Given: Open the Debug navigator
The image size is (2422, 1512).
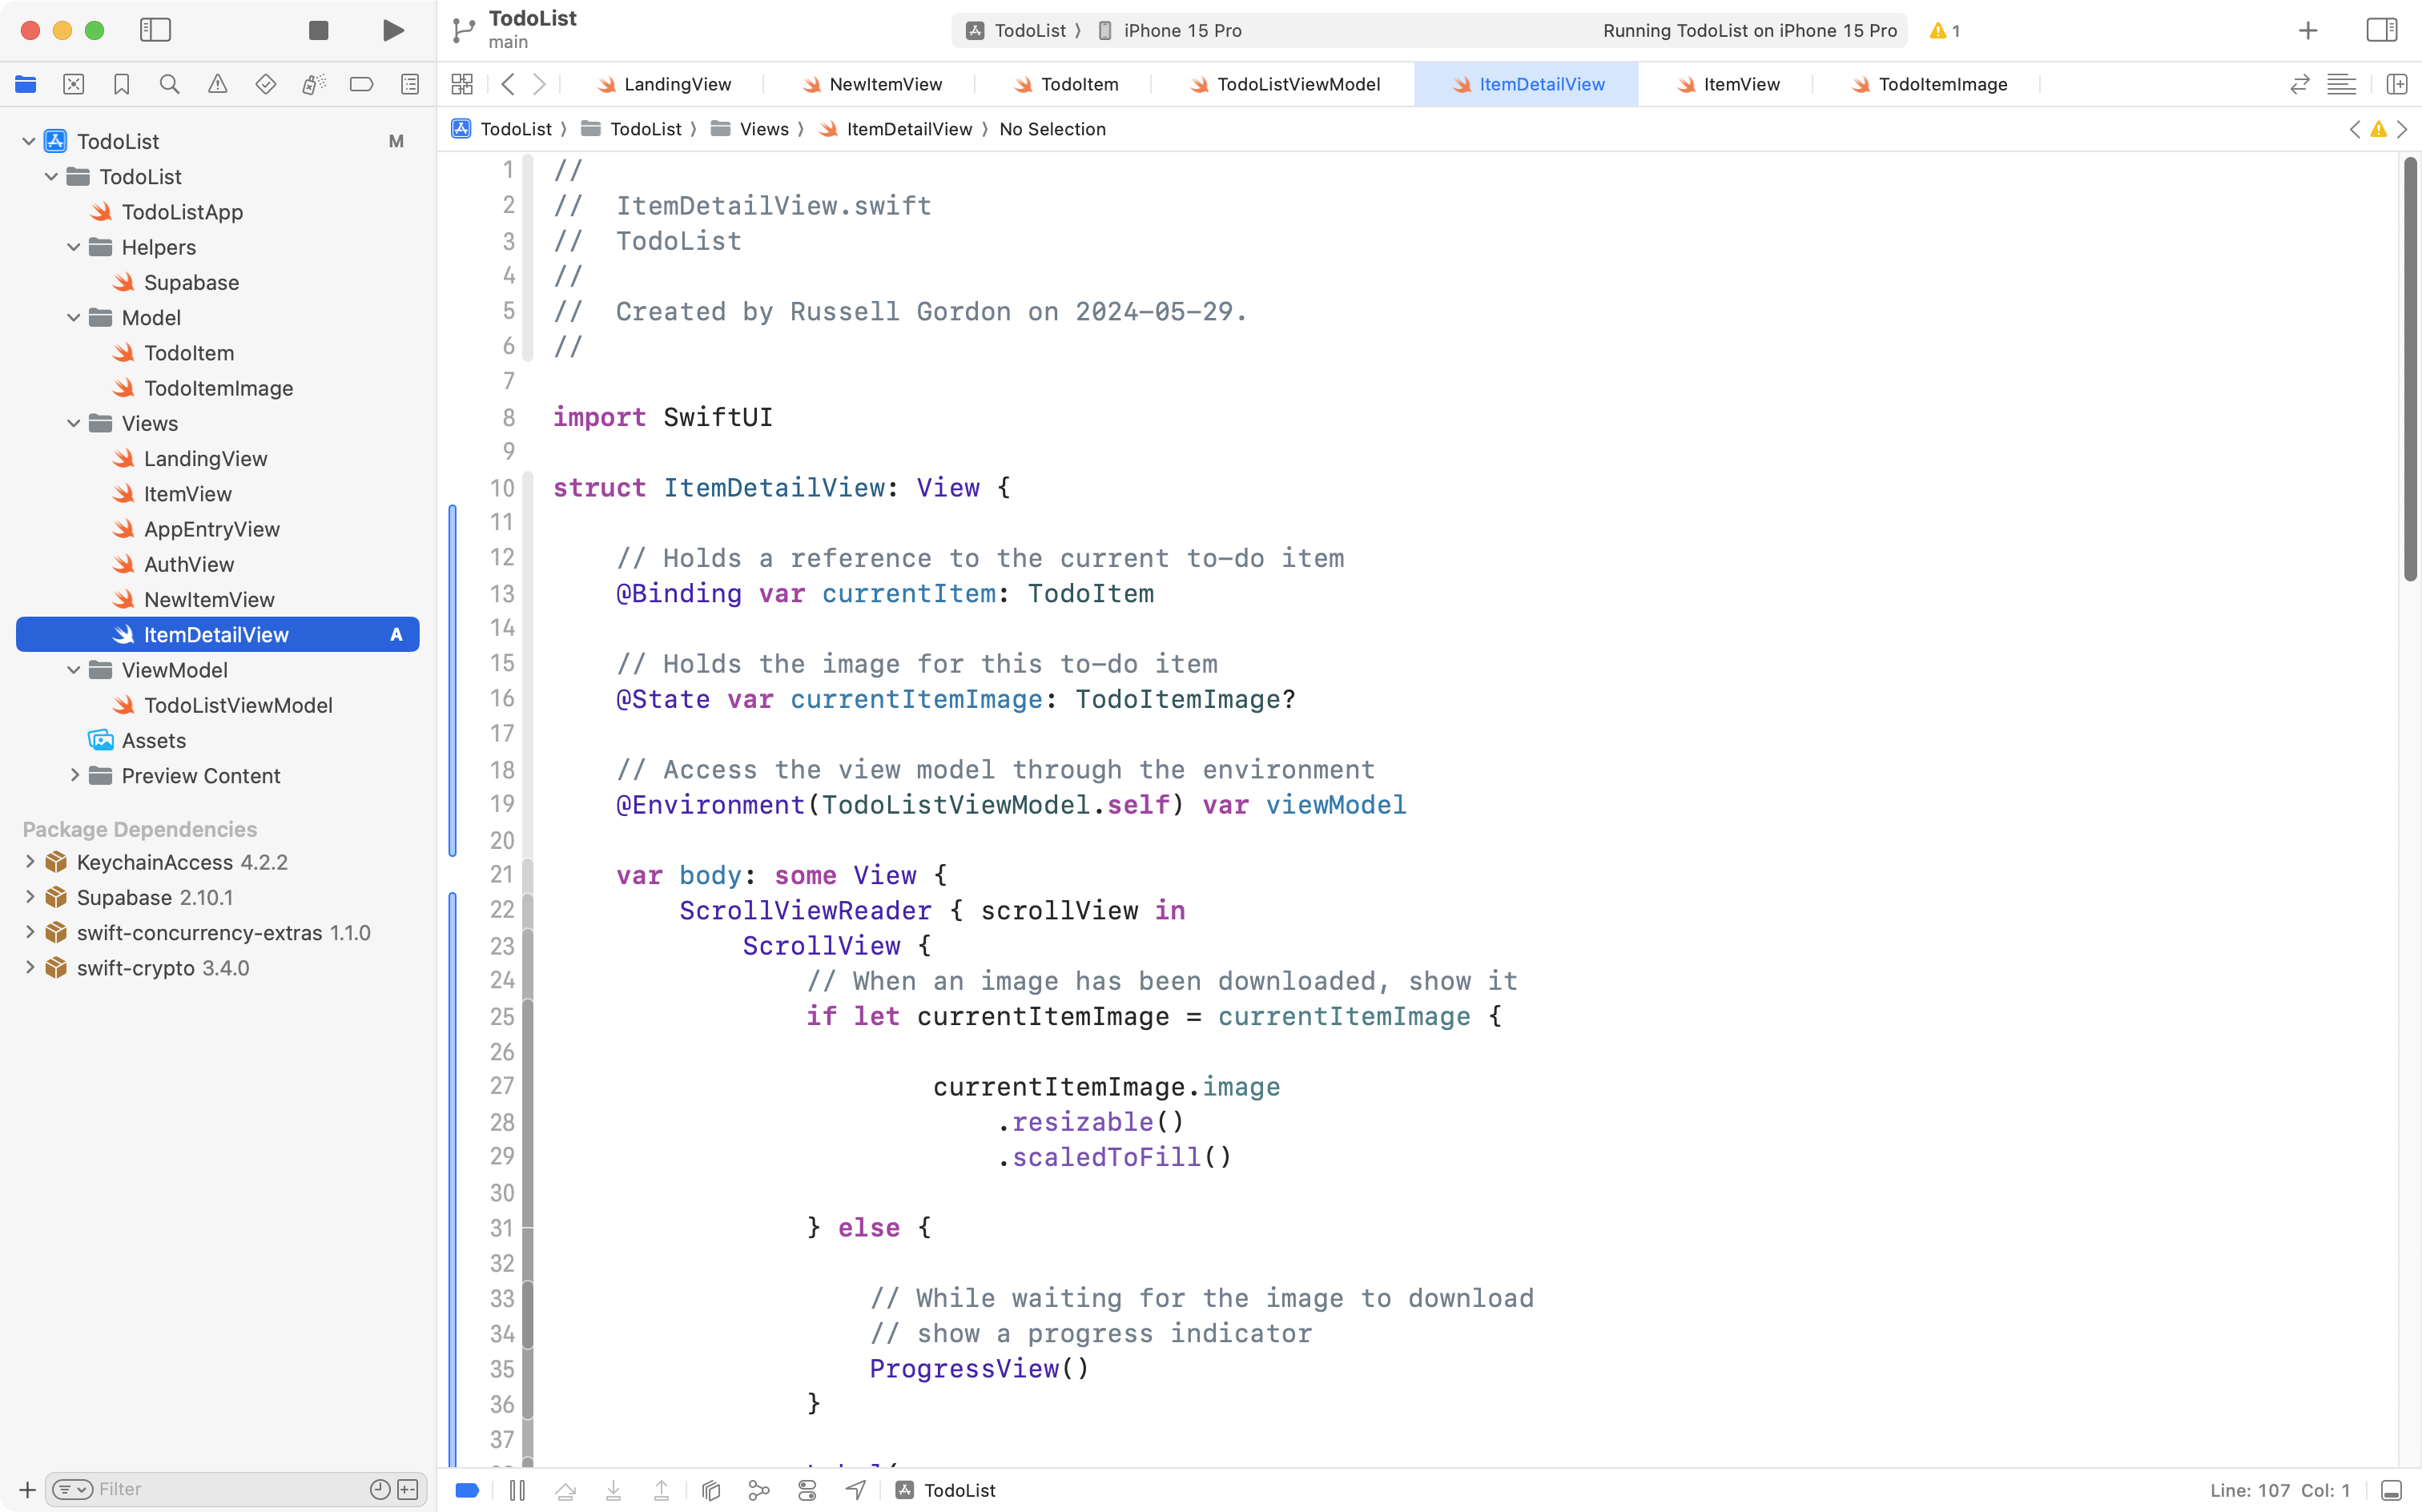Looking at the screenshot, I should click(x=314, y=84).
